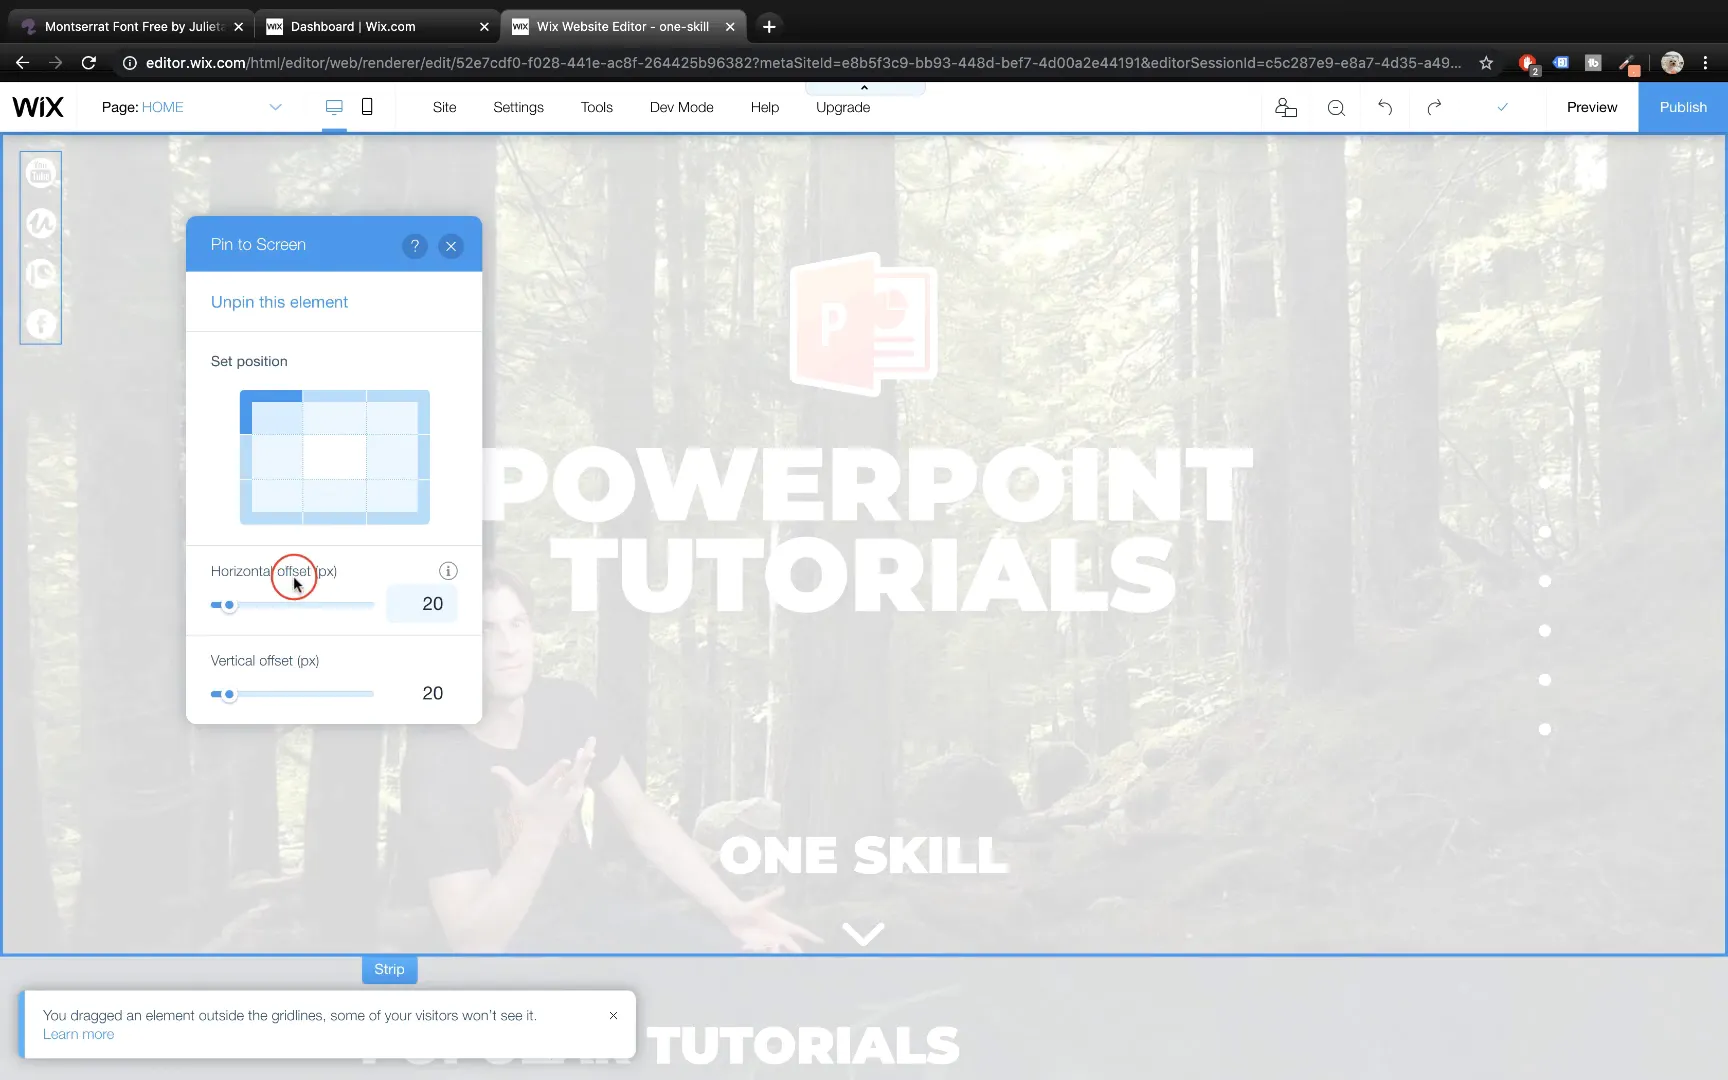Image resolution: width=1728 pixels, height=1080 pixels.
Task: Click the Horizontal offset value field
Action: point(422,604)
